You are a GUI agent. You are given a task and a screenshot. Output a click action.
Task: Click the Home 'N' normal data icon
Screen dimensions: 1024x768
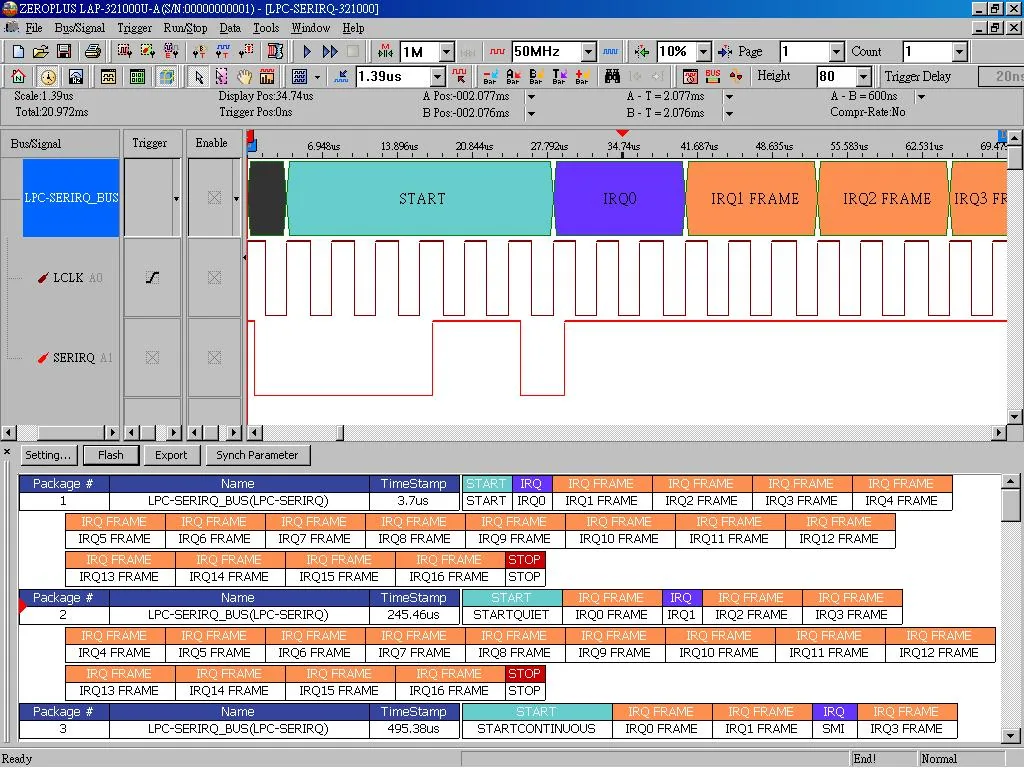click(18, 76)
